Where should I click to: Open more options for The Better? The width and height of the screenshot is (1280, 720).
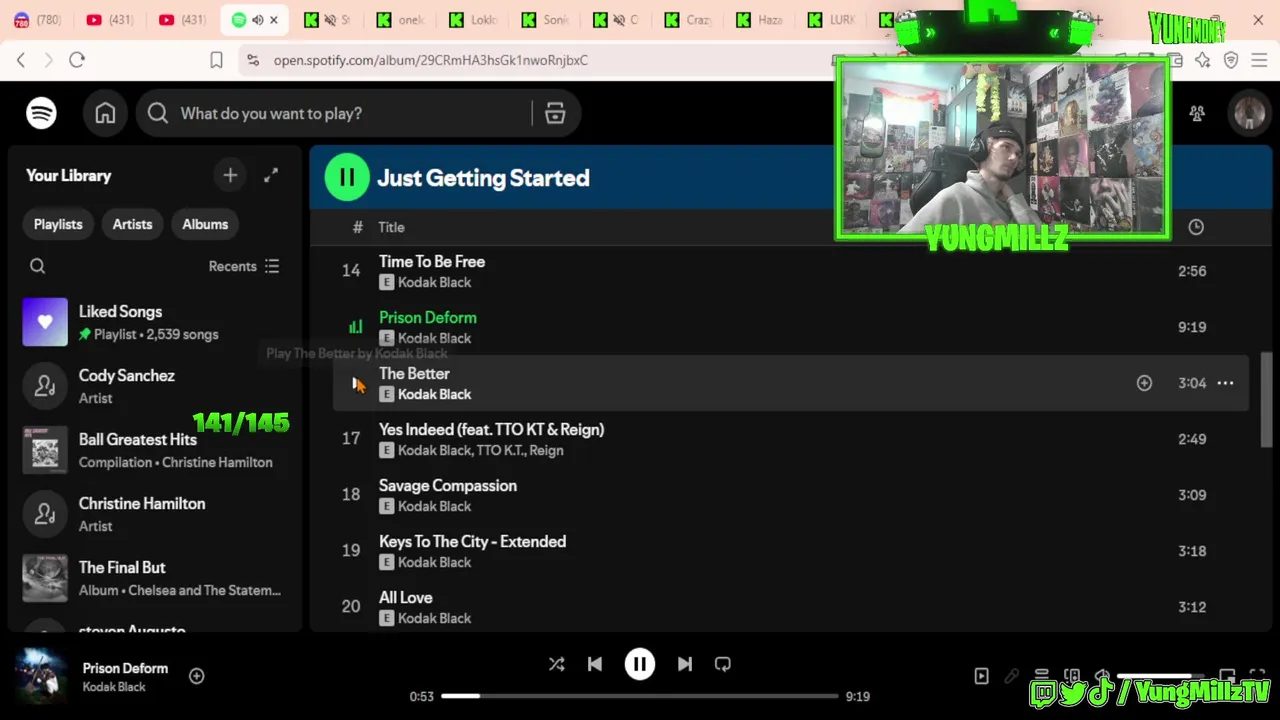tap(1225, 383)
